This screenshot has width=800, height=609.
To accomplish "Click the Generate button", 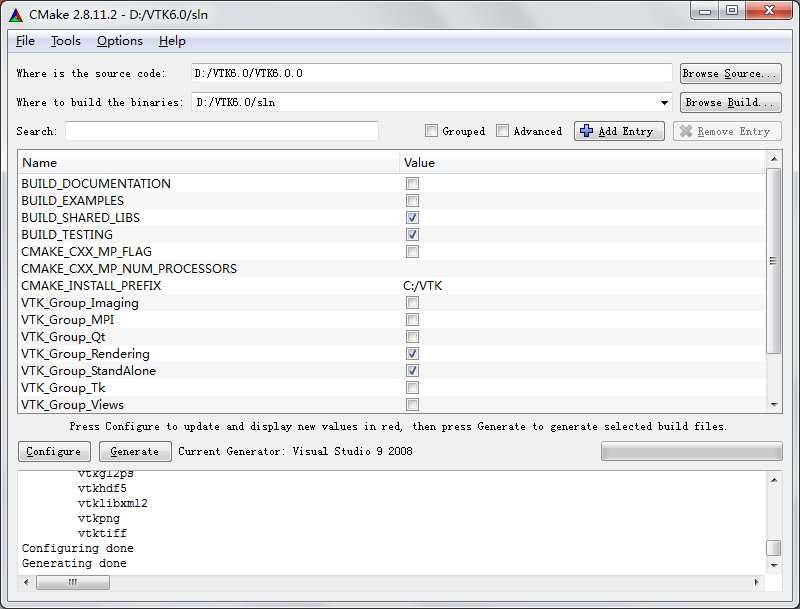I will [135, 451].
